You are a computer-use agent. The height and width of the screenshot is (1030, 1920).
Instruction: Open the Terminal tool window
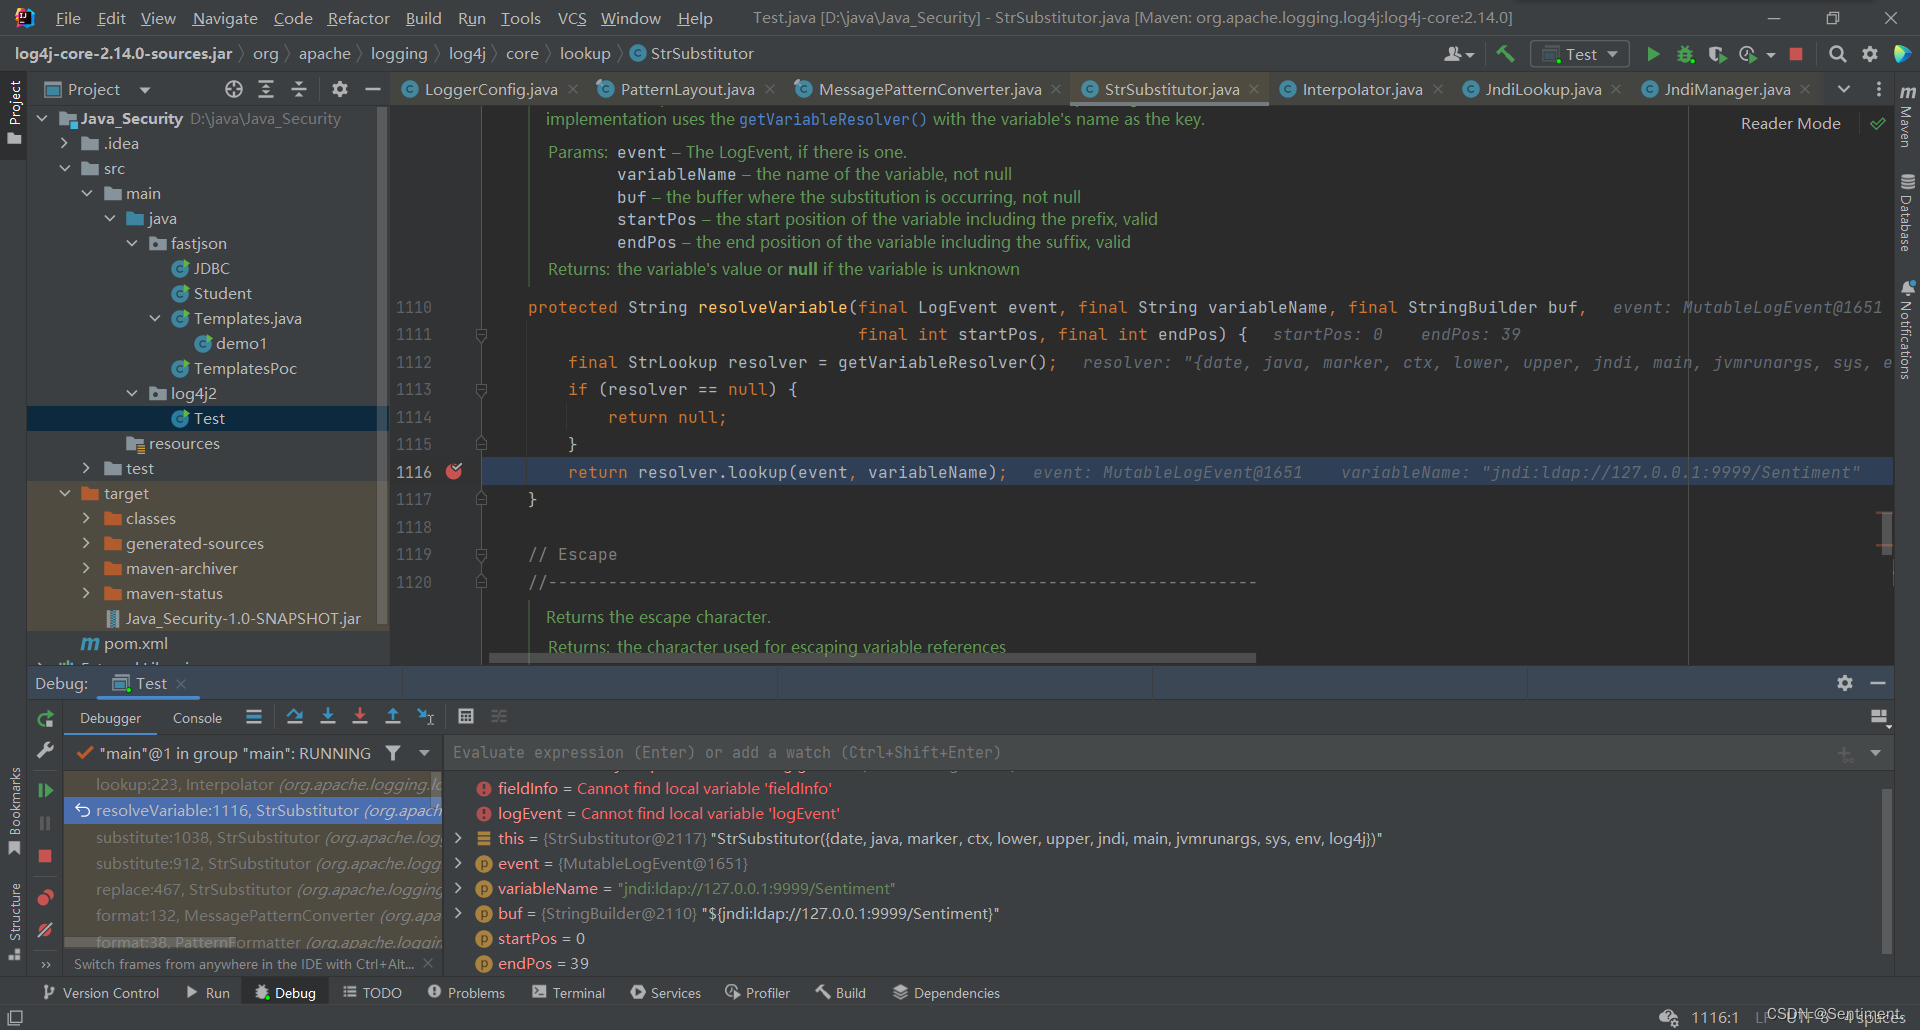568,993
